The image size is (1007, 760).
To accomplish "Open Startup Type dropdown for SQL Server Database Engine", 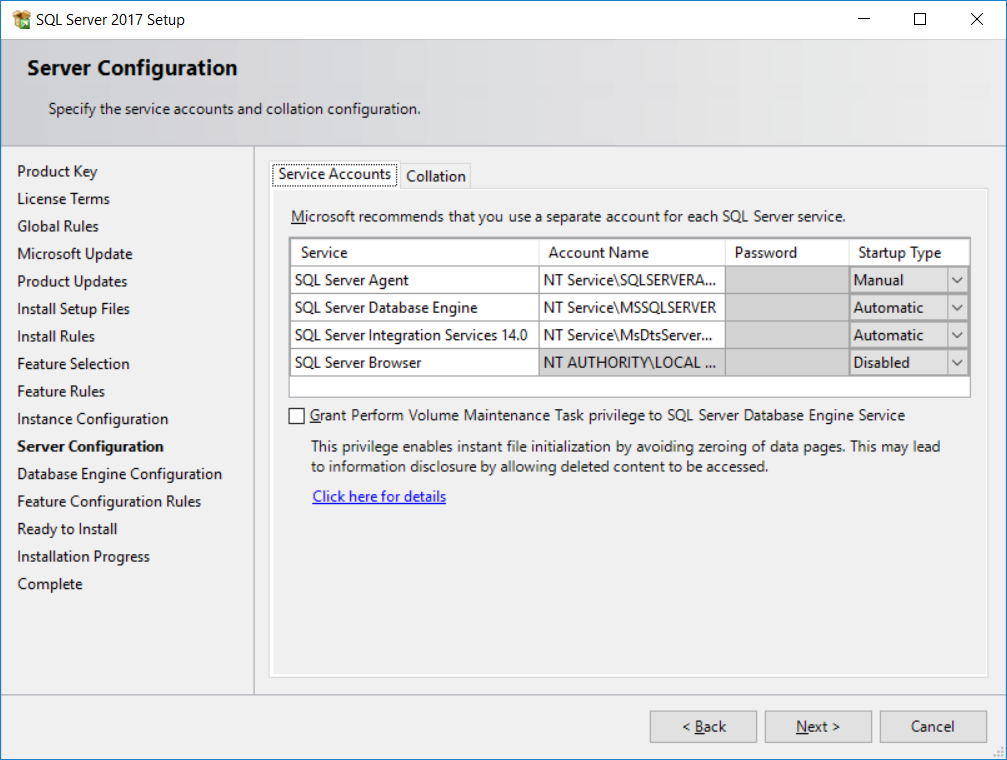I will pyautogui.click(x=957, y=308).
